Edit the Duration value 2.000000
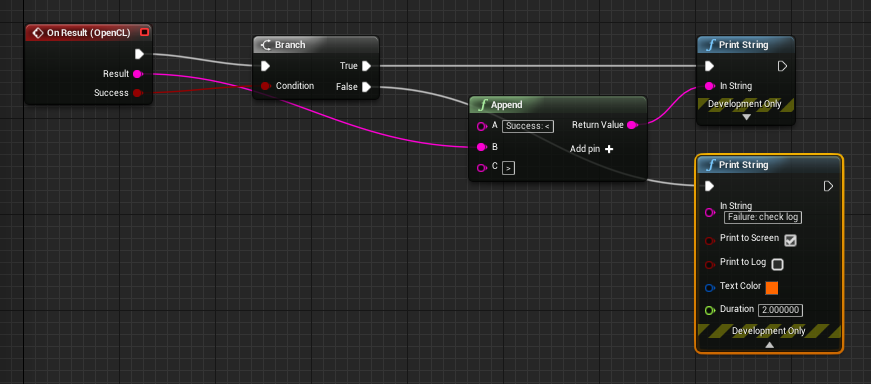 tap(780, 310)
